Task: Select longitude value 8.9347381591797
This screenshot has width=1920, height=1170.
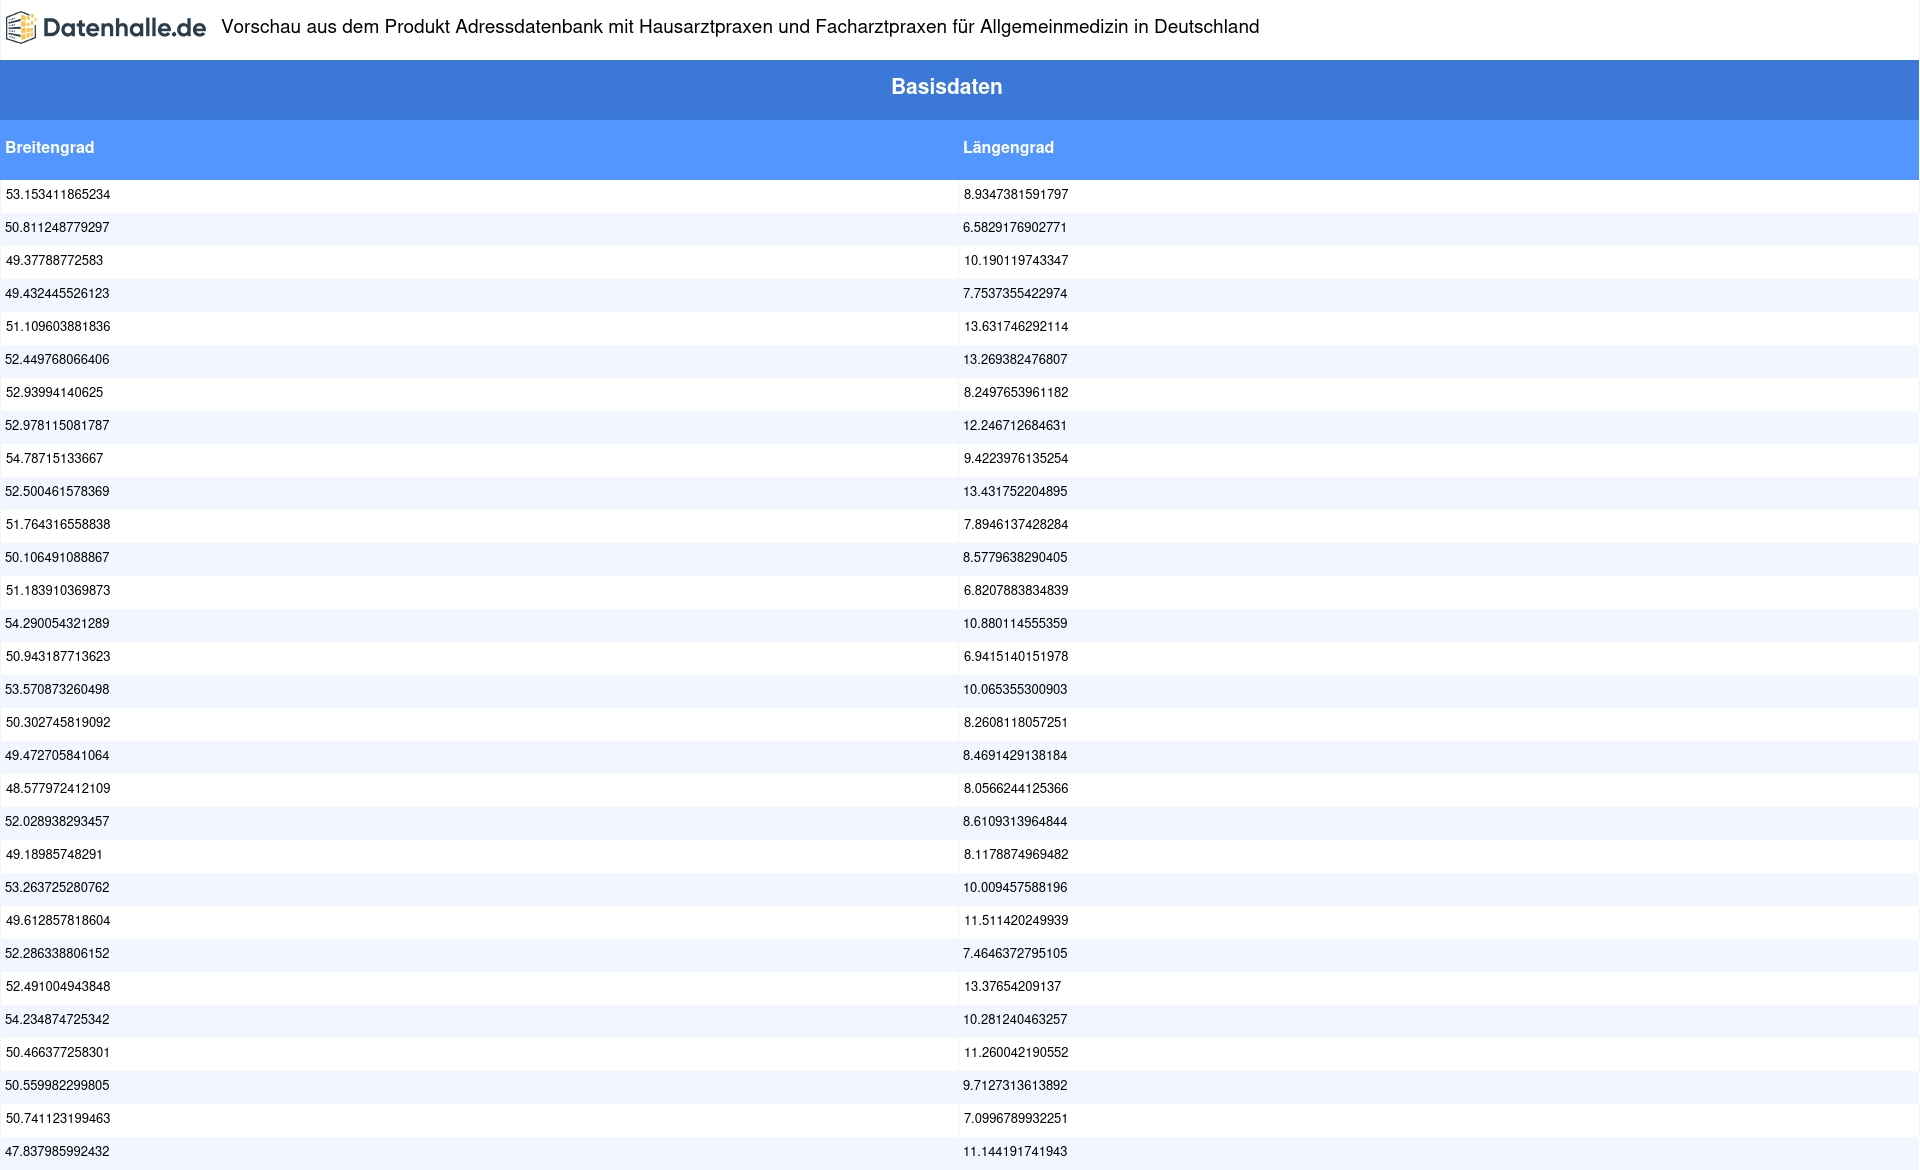Action: 1016,195
